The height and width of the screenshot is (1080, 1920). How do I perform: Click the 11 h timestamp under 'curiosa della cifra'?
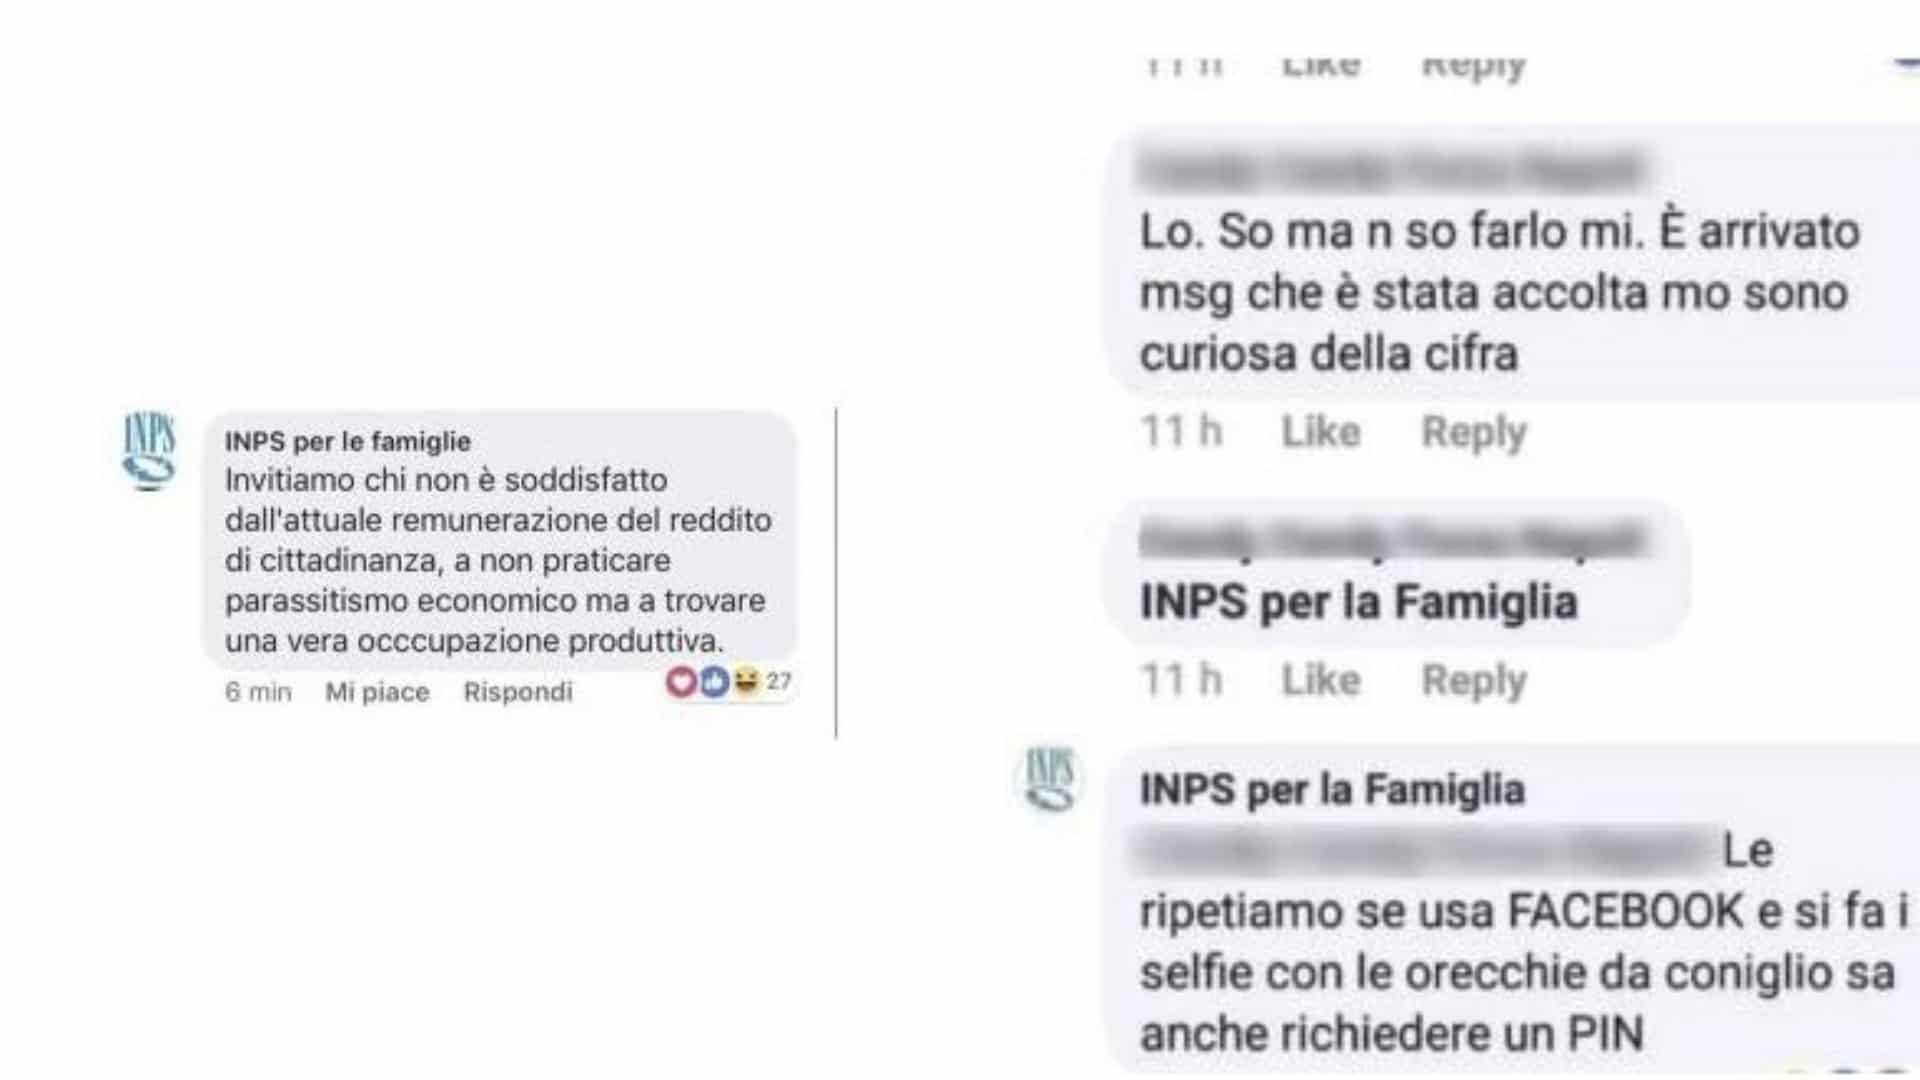1181,432
